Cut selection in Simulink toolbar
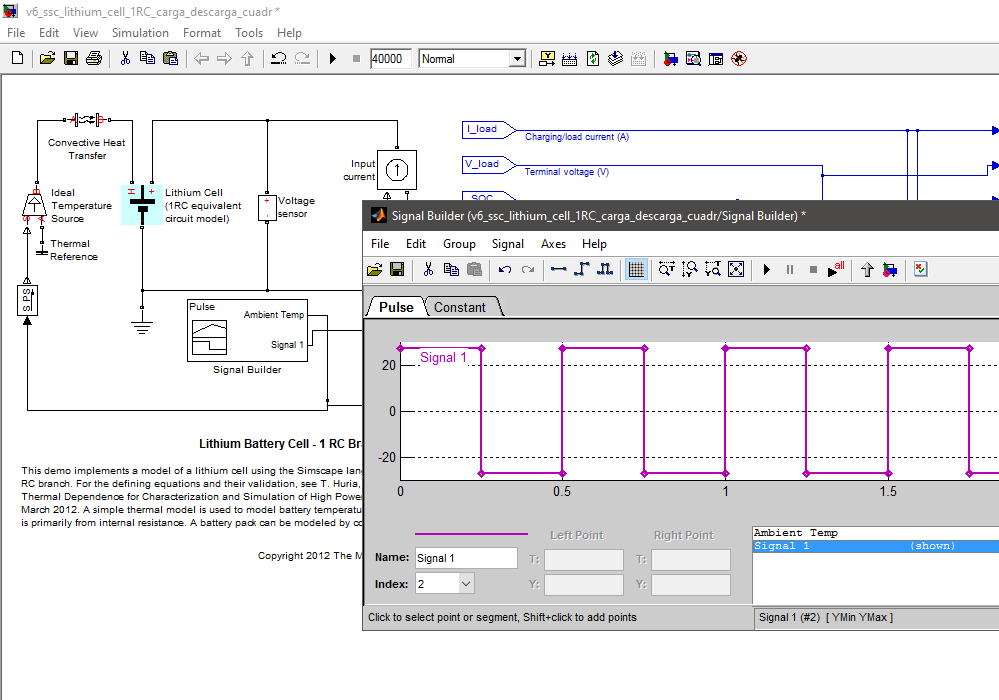The width and height of the screenshot is (999, 700). [x=125, y=59]
